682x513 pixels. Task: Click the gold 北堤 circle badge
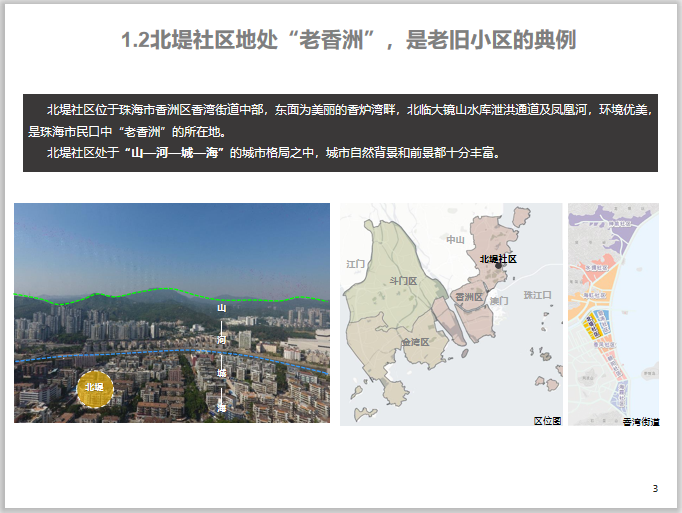95,388
